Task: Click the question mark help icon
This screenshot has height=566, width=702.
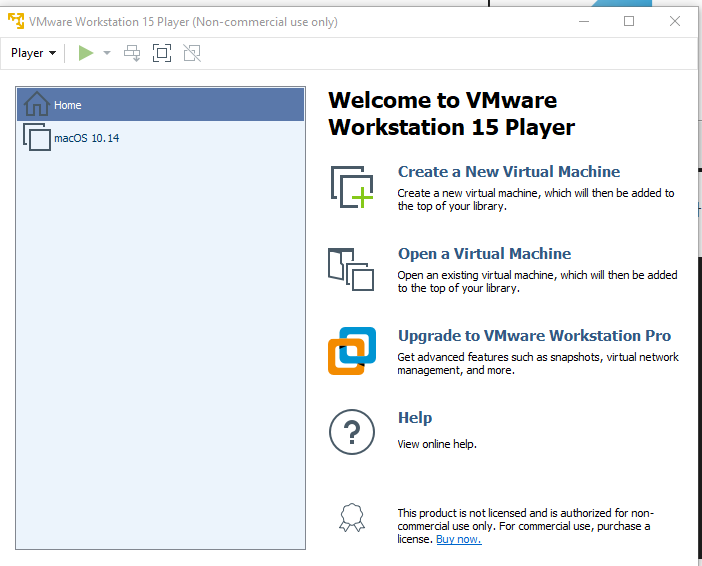Action: [x=352, y=432]
